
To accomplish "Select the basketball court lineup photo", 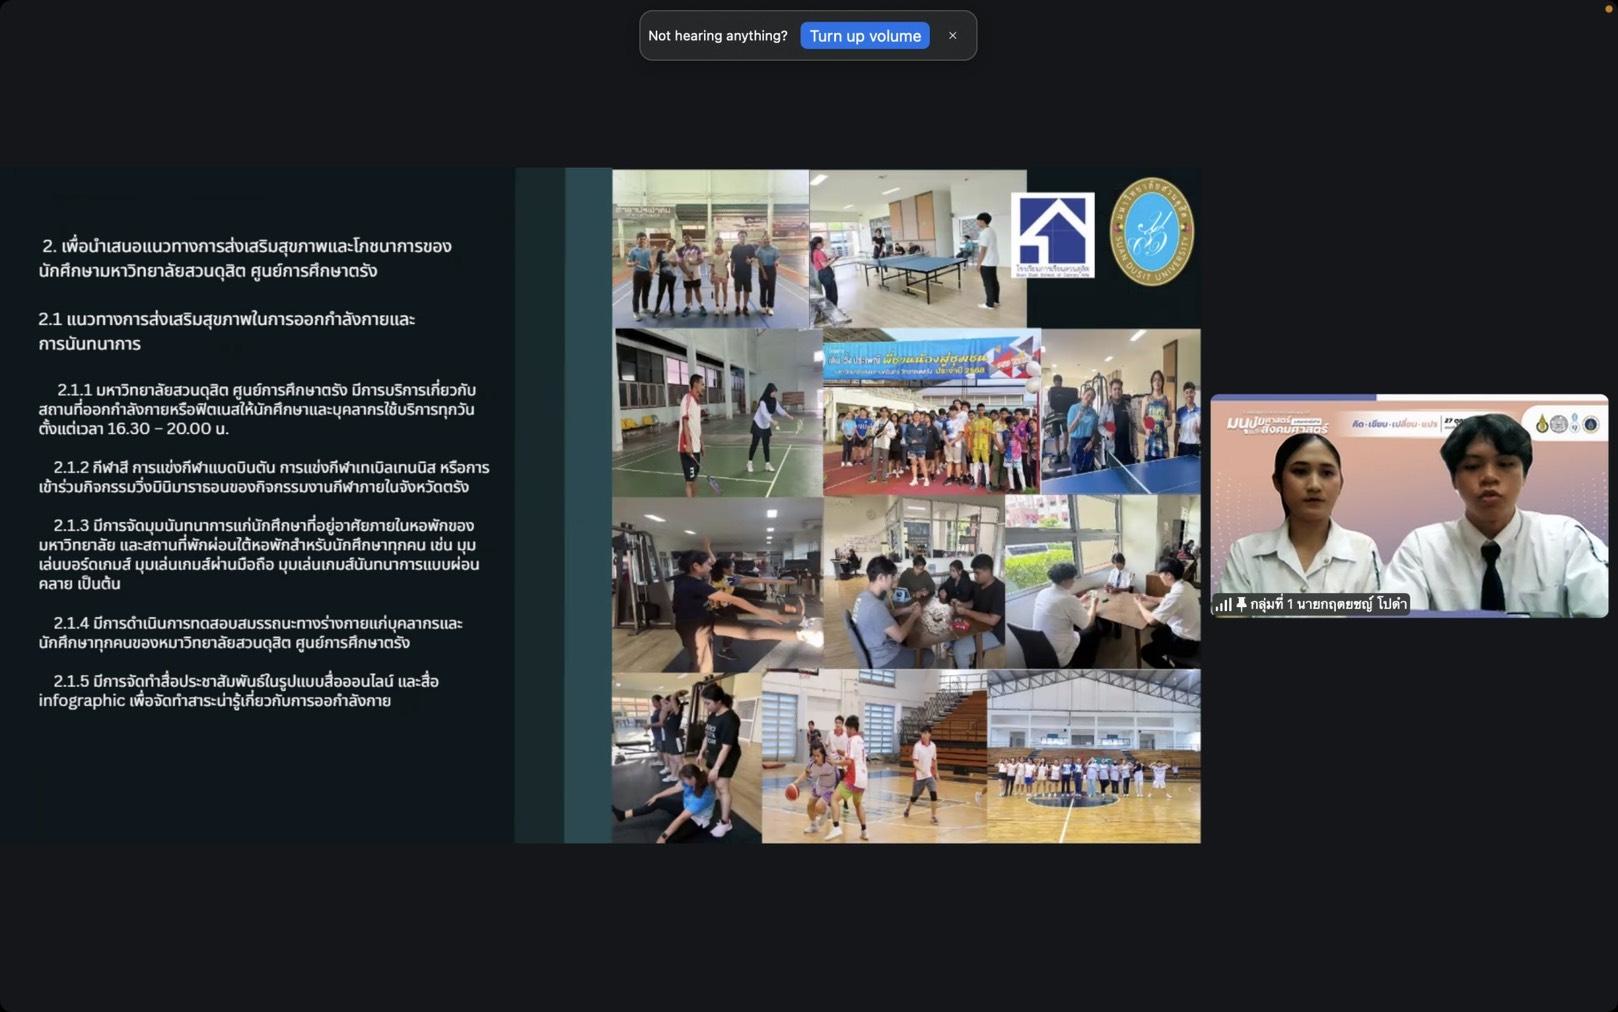I will (1093, 756).
